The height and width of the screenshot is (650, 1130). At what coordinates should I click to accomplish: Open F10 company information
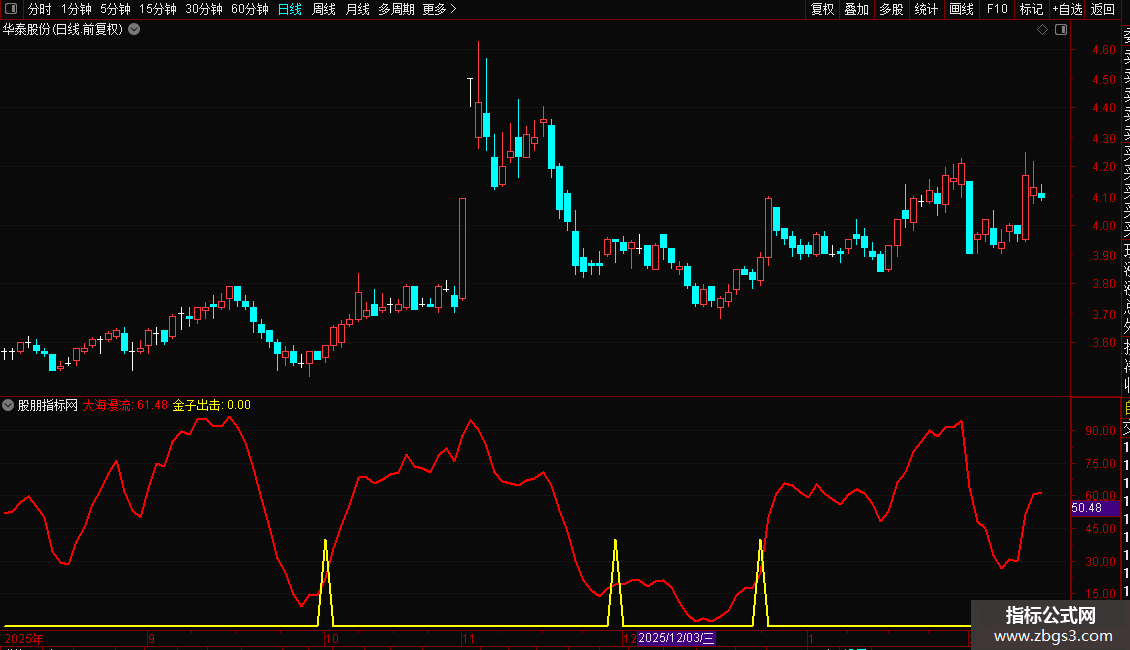[997, 9]
